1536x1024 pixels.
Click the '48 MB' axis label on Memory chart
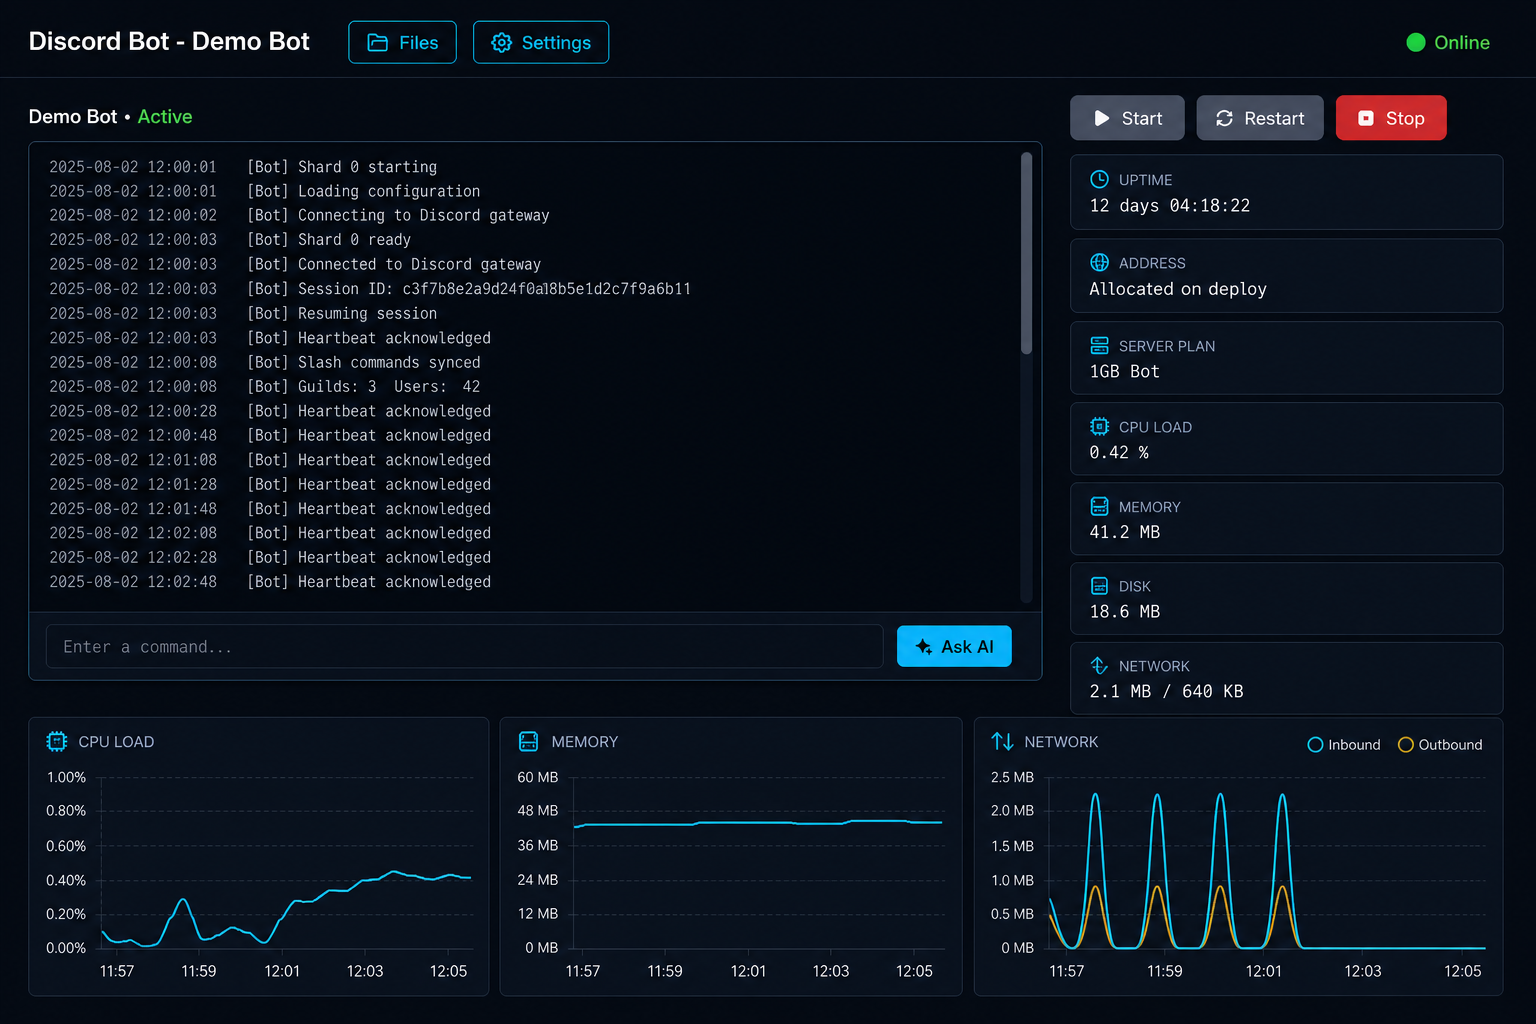(x=538, y=811)
